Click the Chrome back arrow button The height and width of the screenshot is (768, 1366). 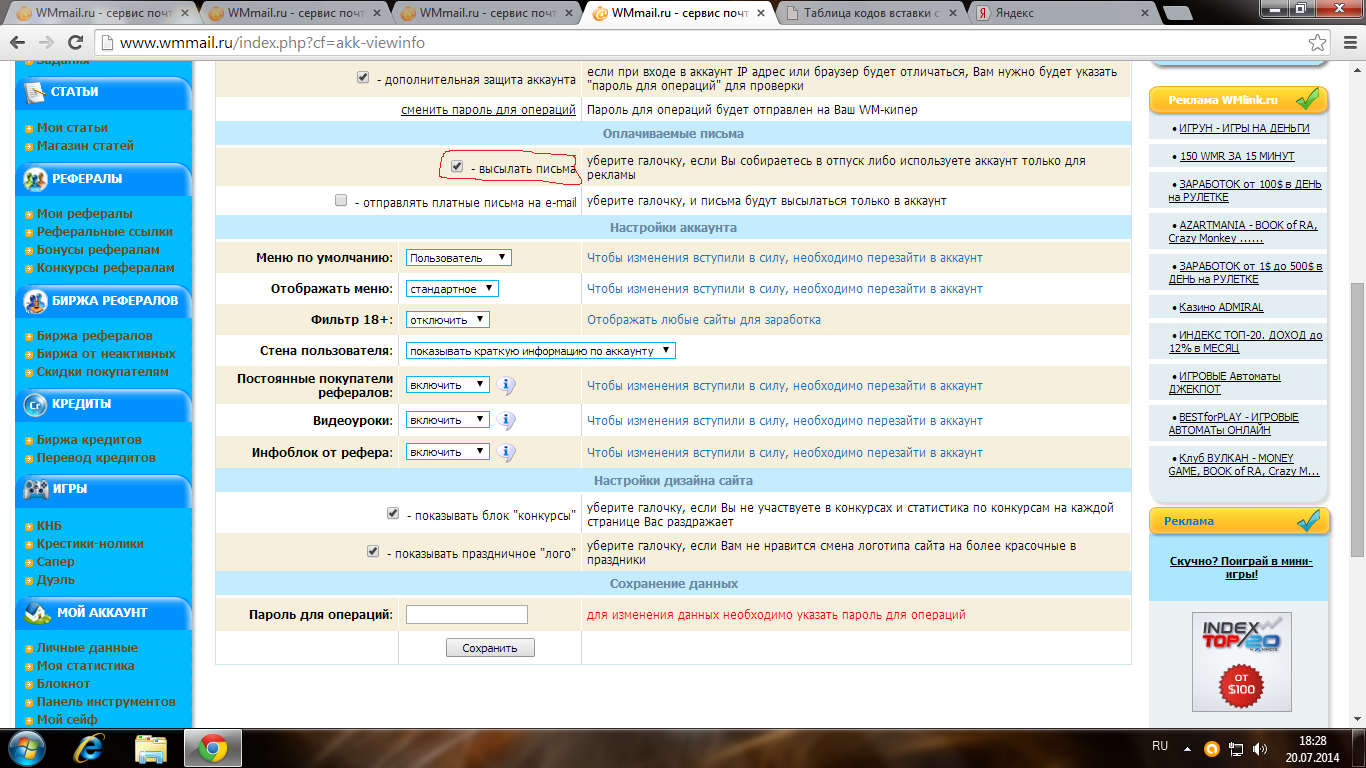pyautogui.click(x=18, y=43)
